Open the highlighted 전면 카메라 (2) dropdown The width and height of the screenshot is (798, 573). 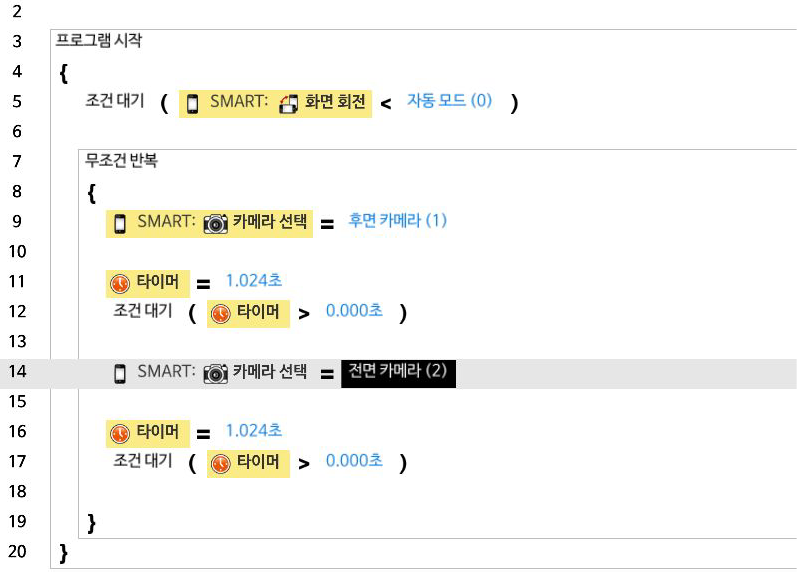click(x=398, y=371)
